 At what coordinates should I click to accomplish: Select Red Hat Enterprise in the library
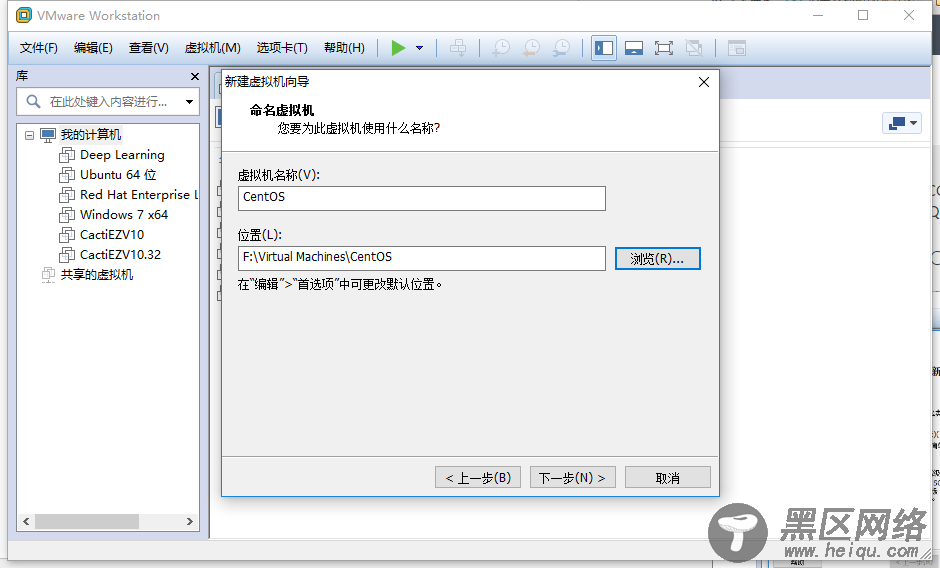[138, 195]
